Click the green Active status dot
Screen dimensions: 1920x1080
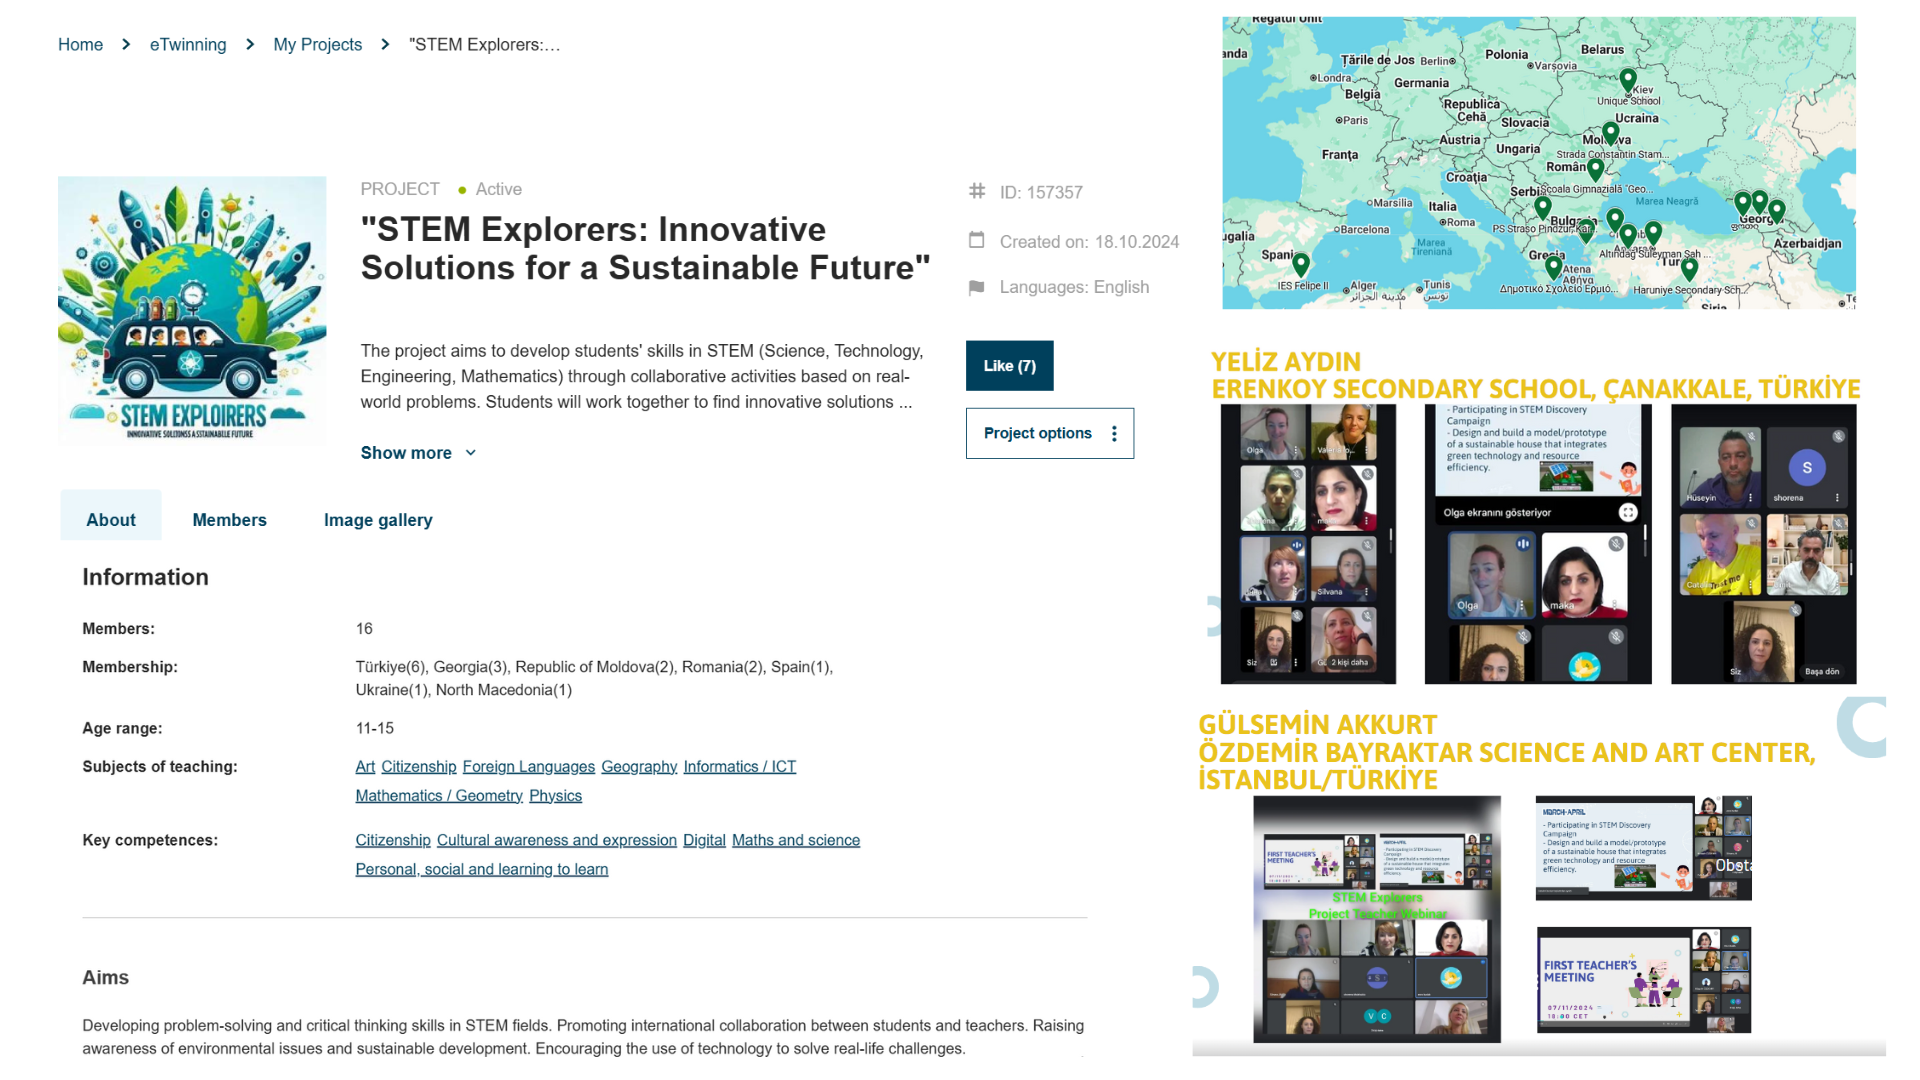coord(462,190)
